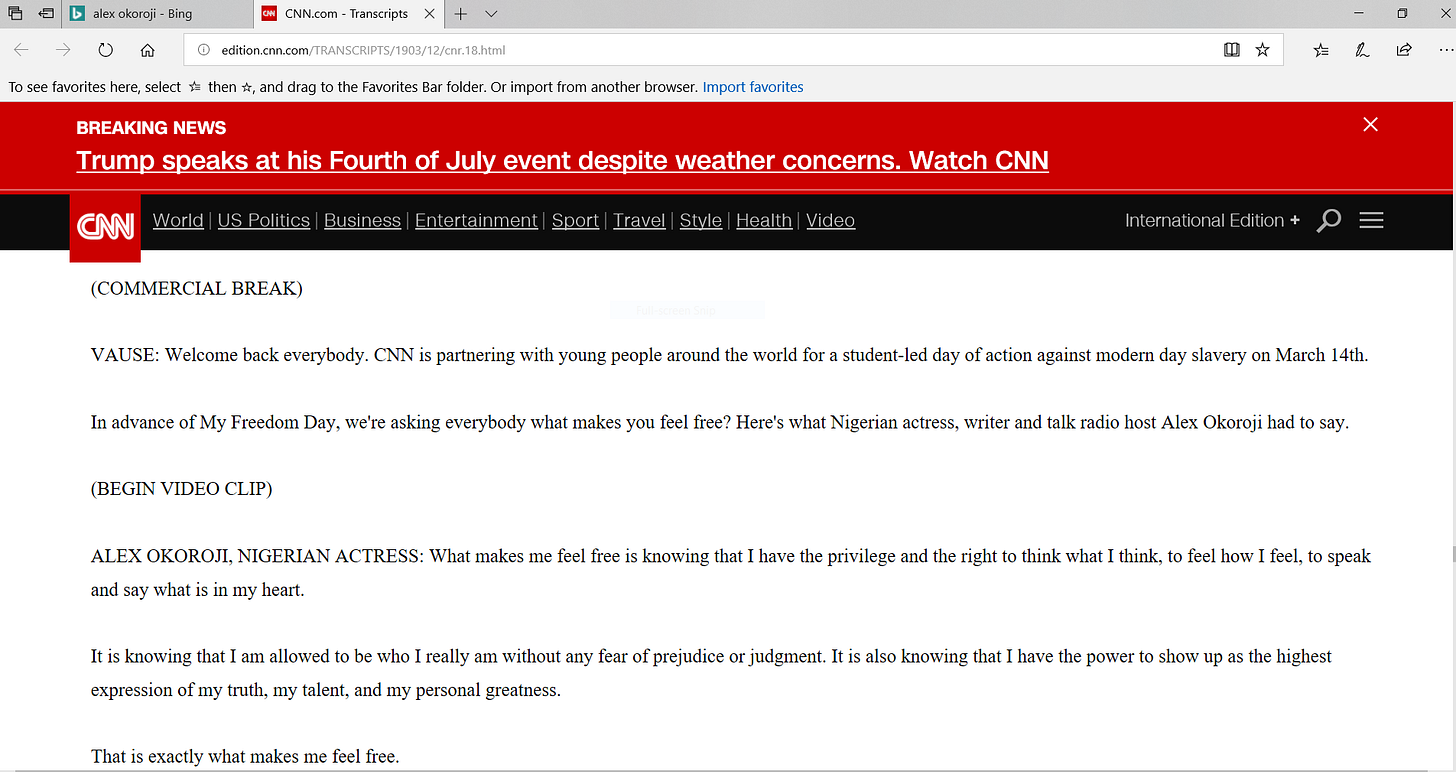Open the World section
This screenshot has width=1456, height=772.
click(x=178, y=220)
